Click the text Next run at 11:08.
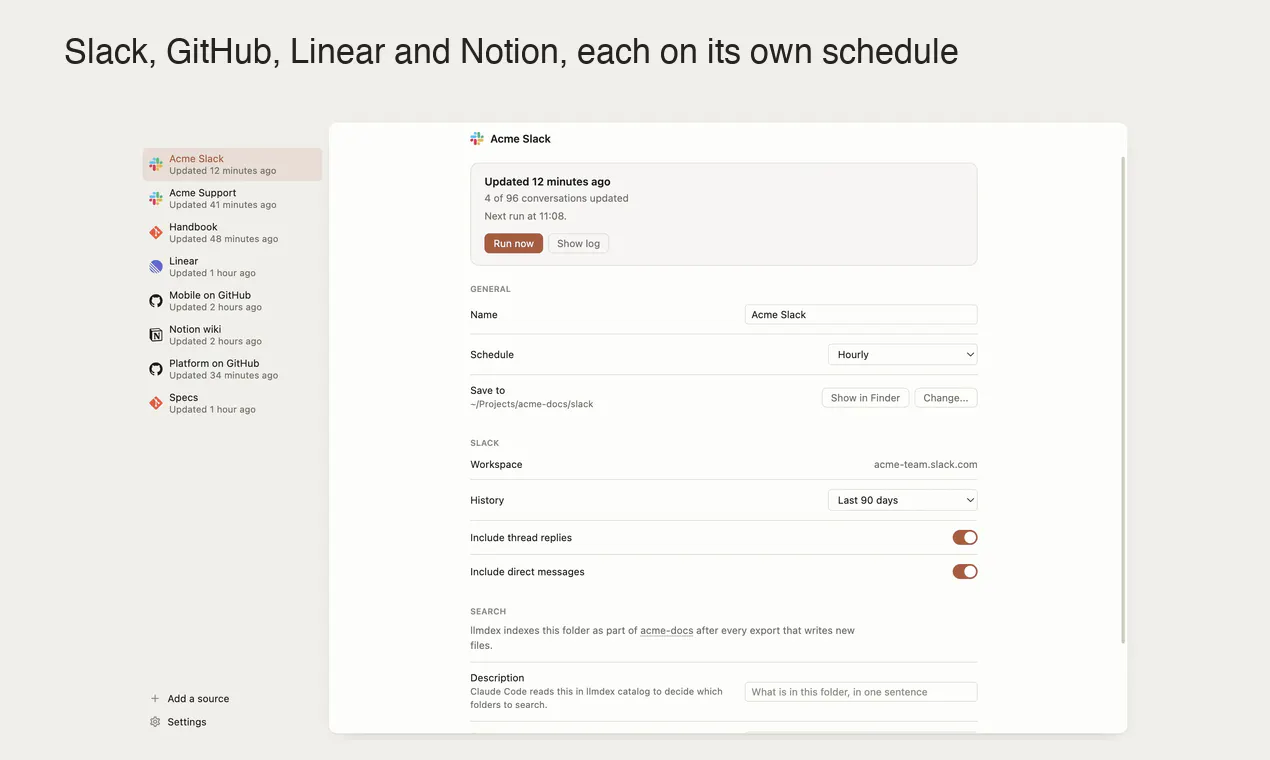The height and width of the screenshot is (760, 1270). 525,216
